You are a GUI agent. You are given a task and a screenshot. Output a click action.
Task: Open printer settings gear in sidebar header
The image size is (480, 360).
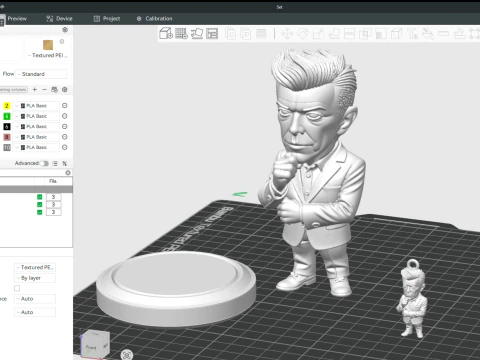(65, 30)
